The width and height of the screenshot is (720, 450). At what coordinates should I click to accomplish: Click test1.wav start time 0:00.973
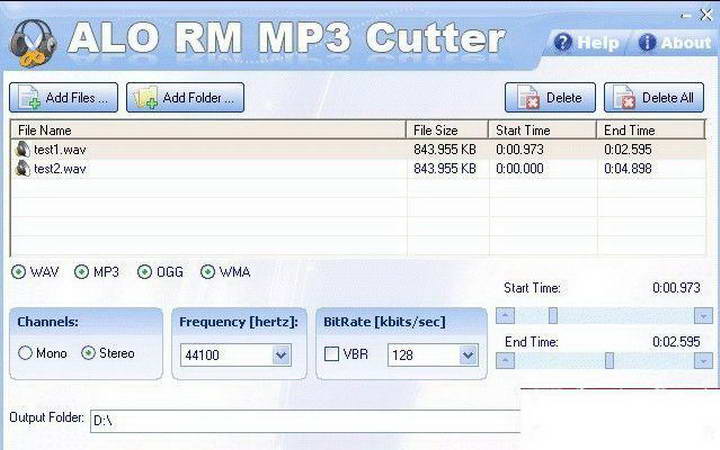coord(519,149)
